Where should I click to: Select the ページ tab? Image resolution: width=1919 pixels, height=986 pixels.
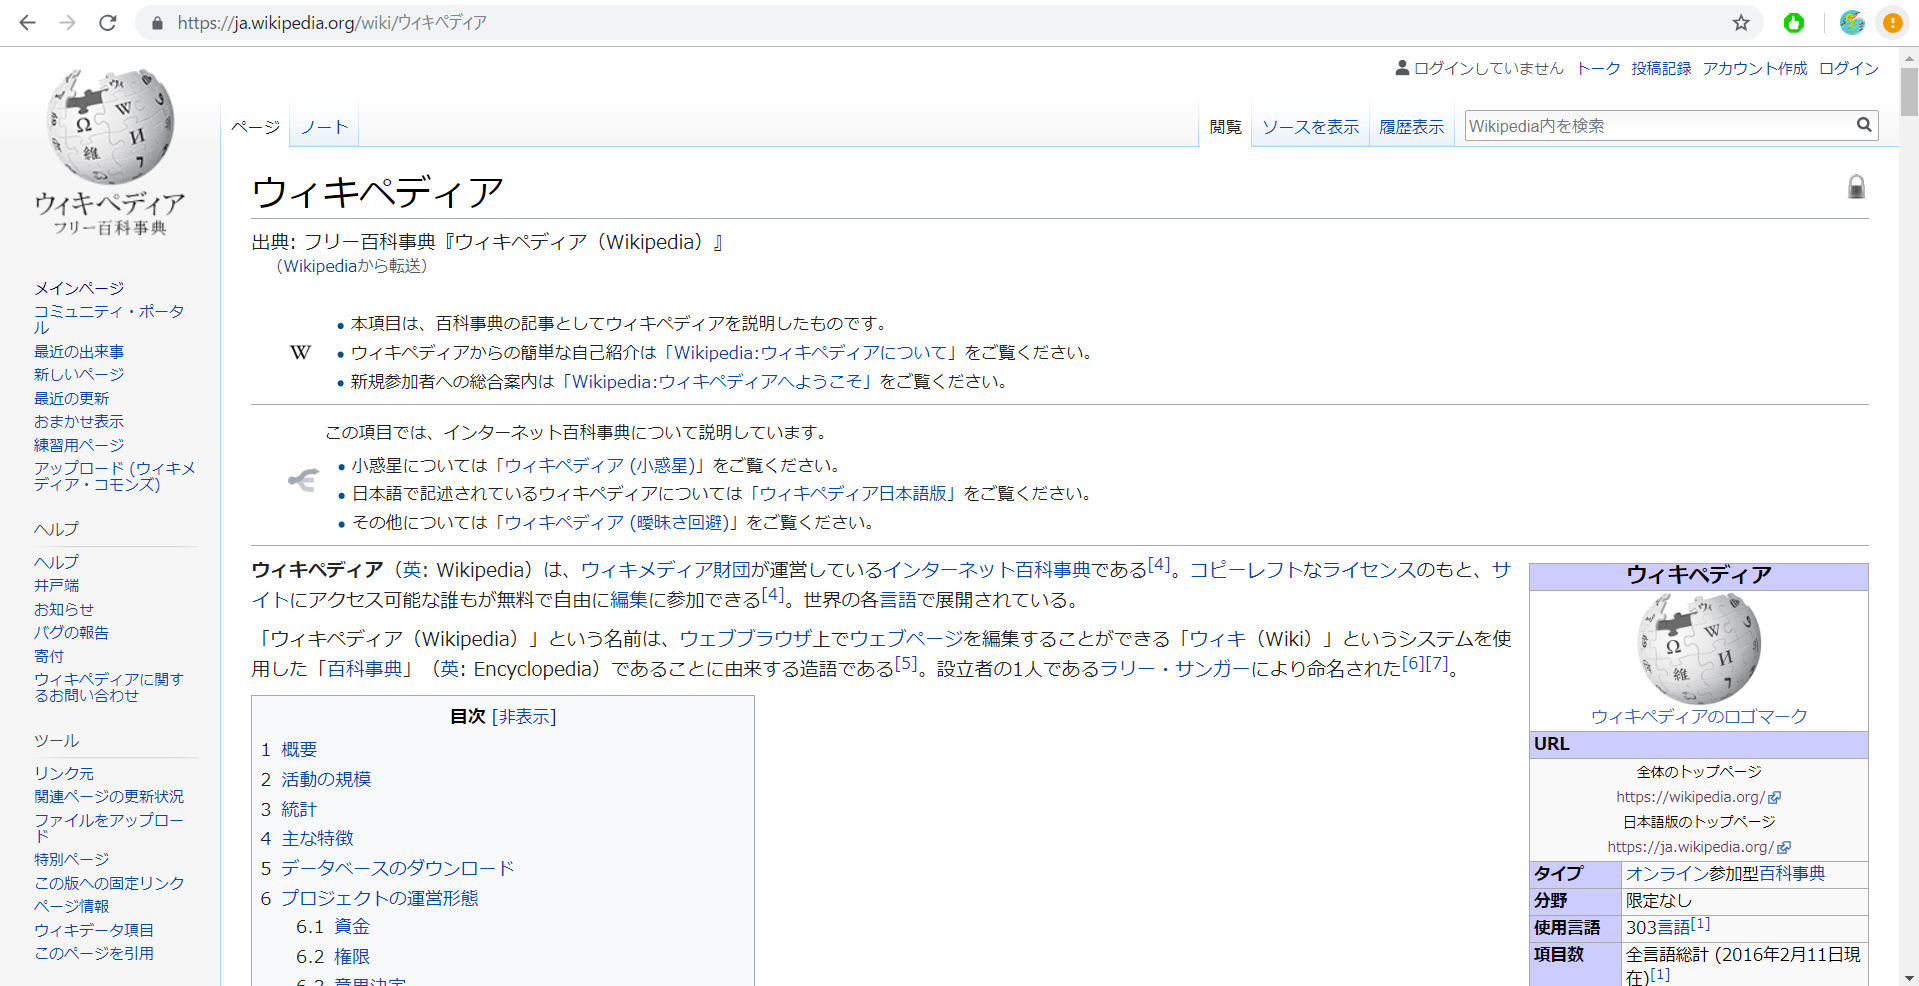[255, 127]
